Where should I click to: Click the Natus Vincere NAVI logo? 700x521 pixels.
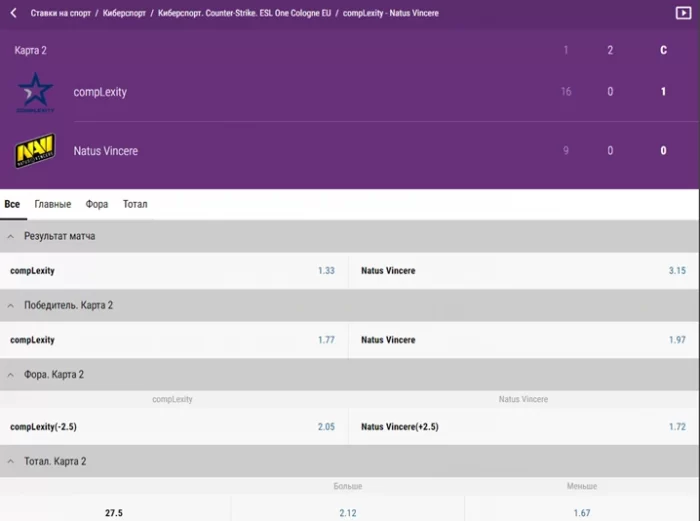[35, 151]
